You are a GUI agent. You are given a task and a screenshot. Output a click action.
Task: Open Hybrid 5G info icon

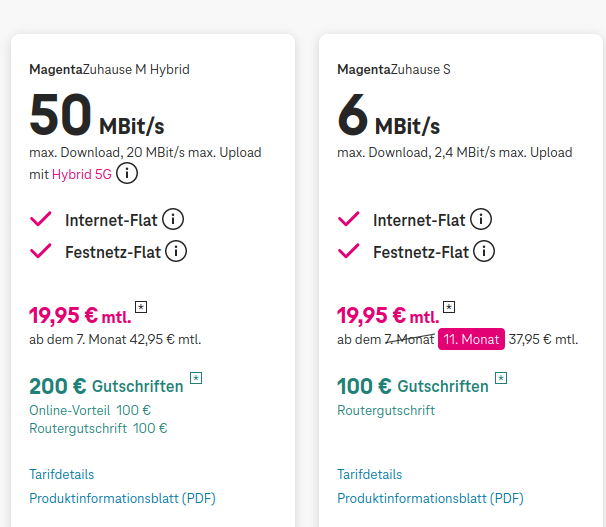pos(127,174)
